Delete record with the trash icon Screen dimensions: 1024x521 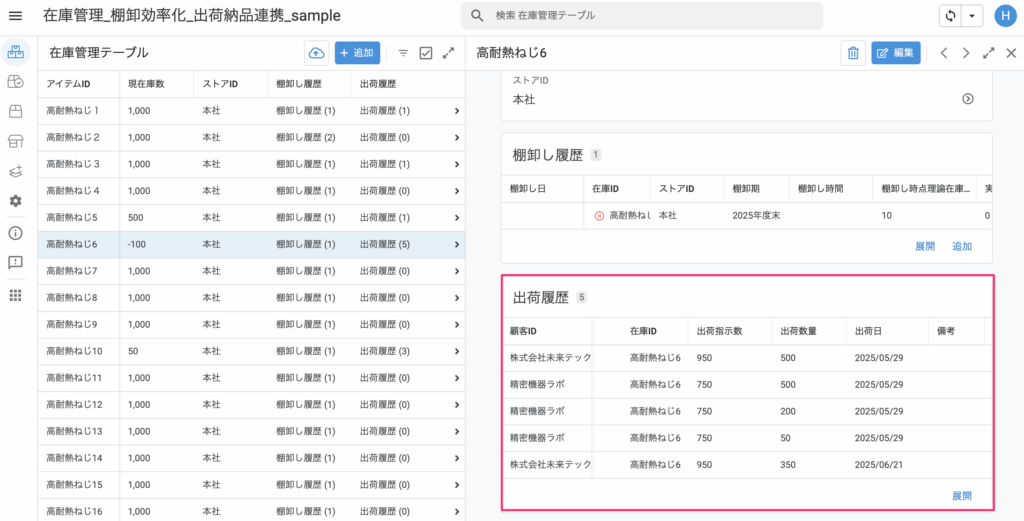tap(853, 53)
